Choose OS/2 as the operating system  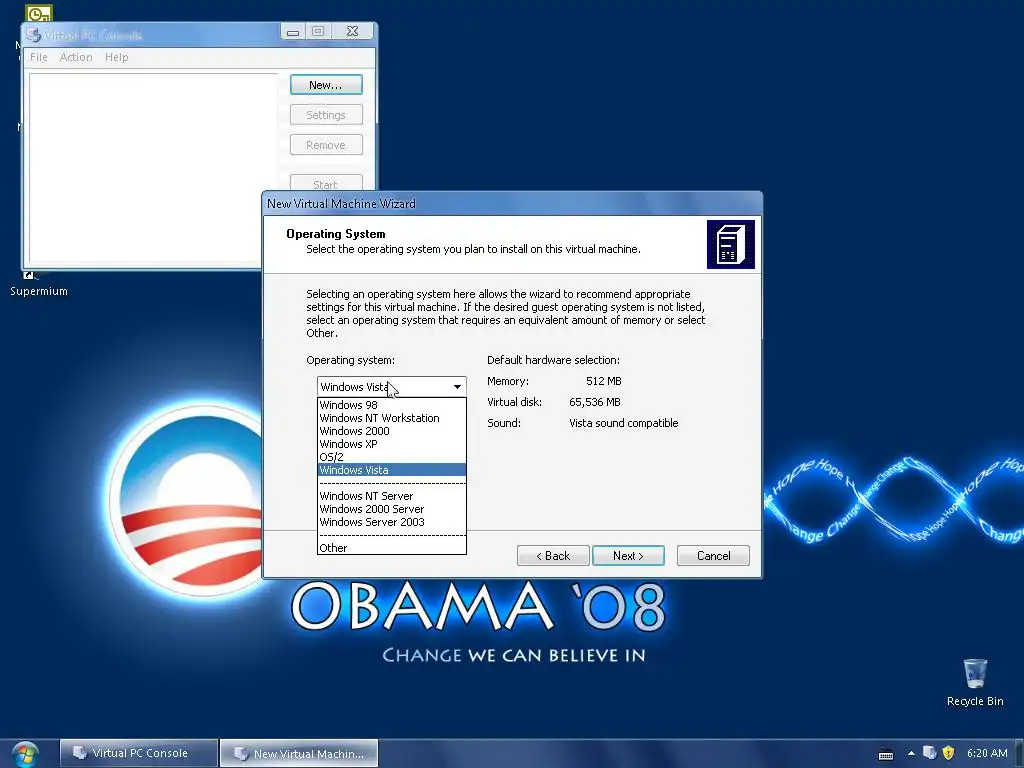392,457
